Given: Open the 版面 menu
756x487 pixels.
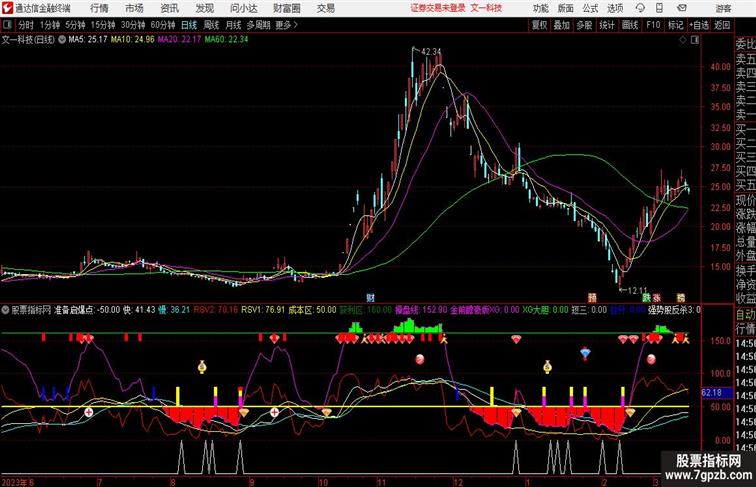Looking at the screenshot, I should pyautogui.click(x=566, y=8).
